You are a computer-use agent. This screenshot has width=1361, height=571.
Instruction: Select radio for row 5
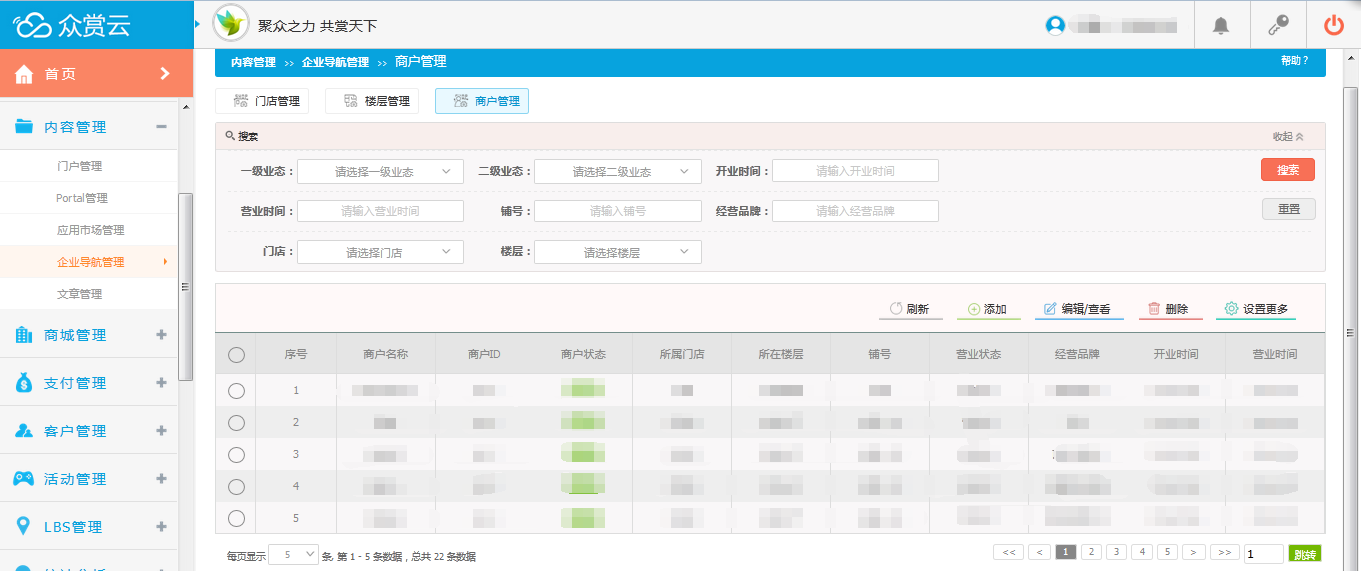click(236, 518)
